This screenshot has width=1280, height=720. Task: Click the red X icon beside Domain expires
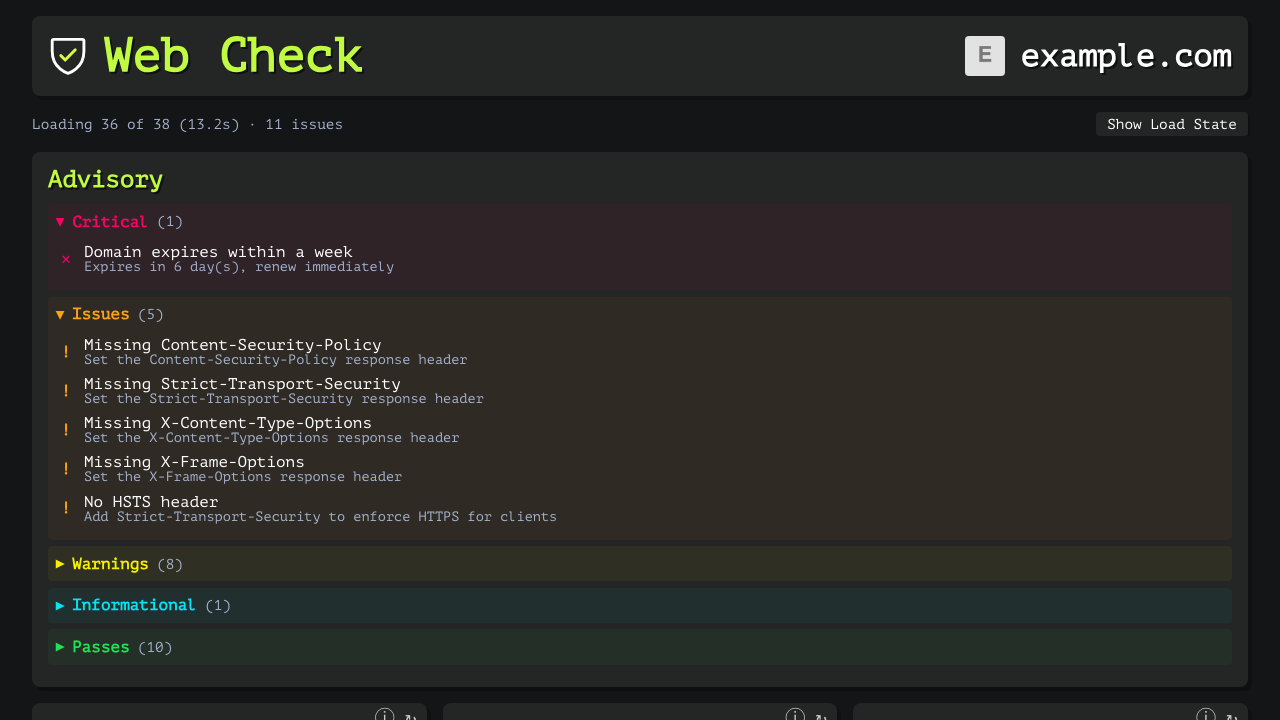pyautogui.click(x=66, y=259)
